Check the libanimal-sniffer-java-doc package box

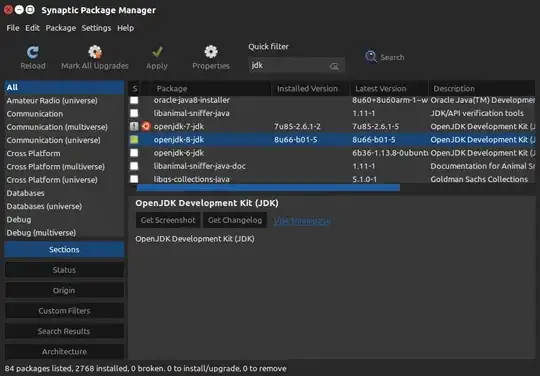(134, 166)
